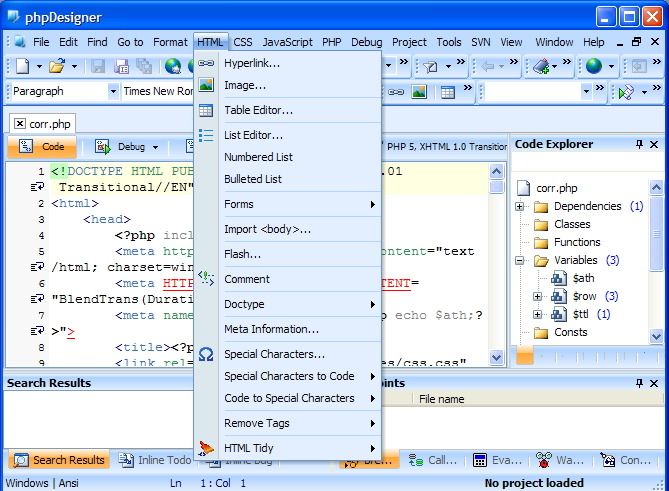Screen dimensions: 669x491
Task: Click the Debug view button
Action: click(120, 147)
